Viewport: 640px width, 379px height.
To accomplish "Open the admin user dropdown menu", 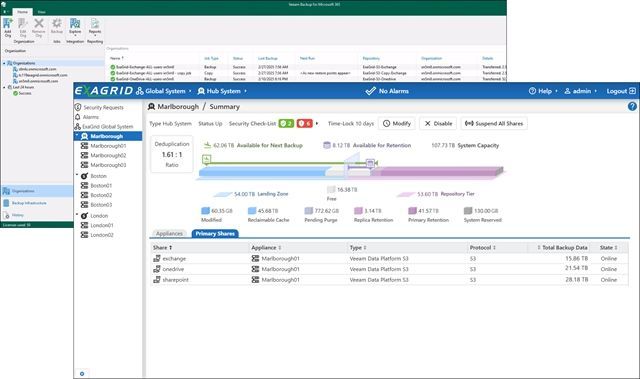I will 580,91.
